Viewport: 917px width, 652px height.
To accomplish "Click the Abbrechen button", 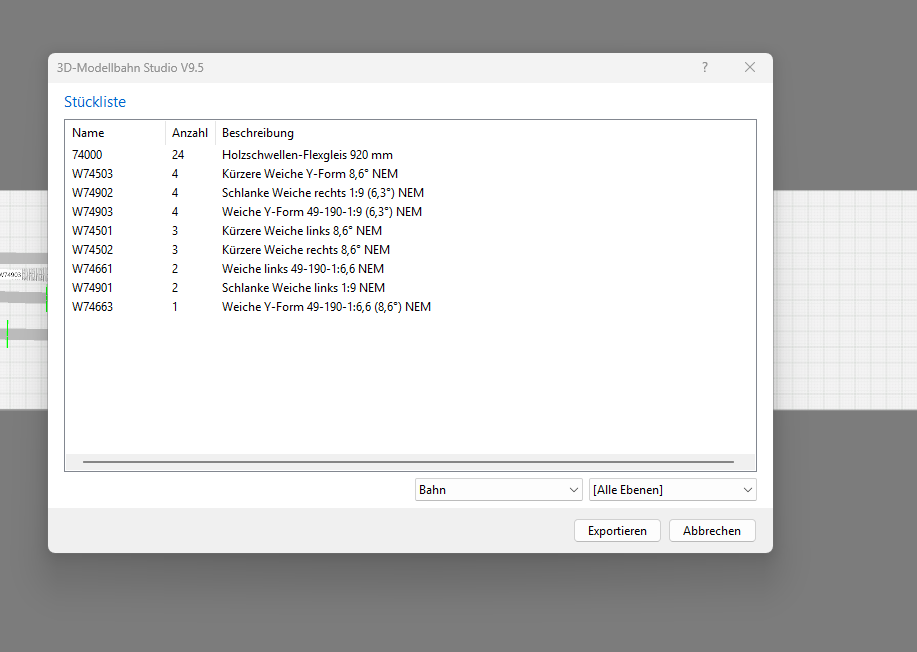I will [712, 530].
